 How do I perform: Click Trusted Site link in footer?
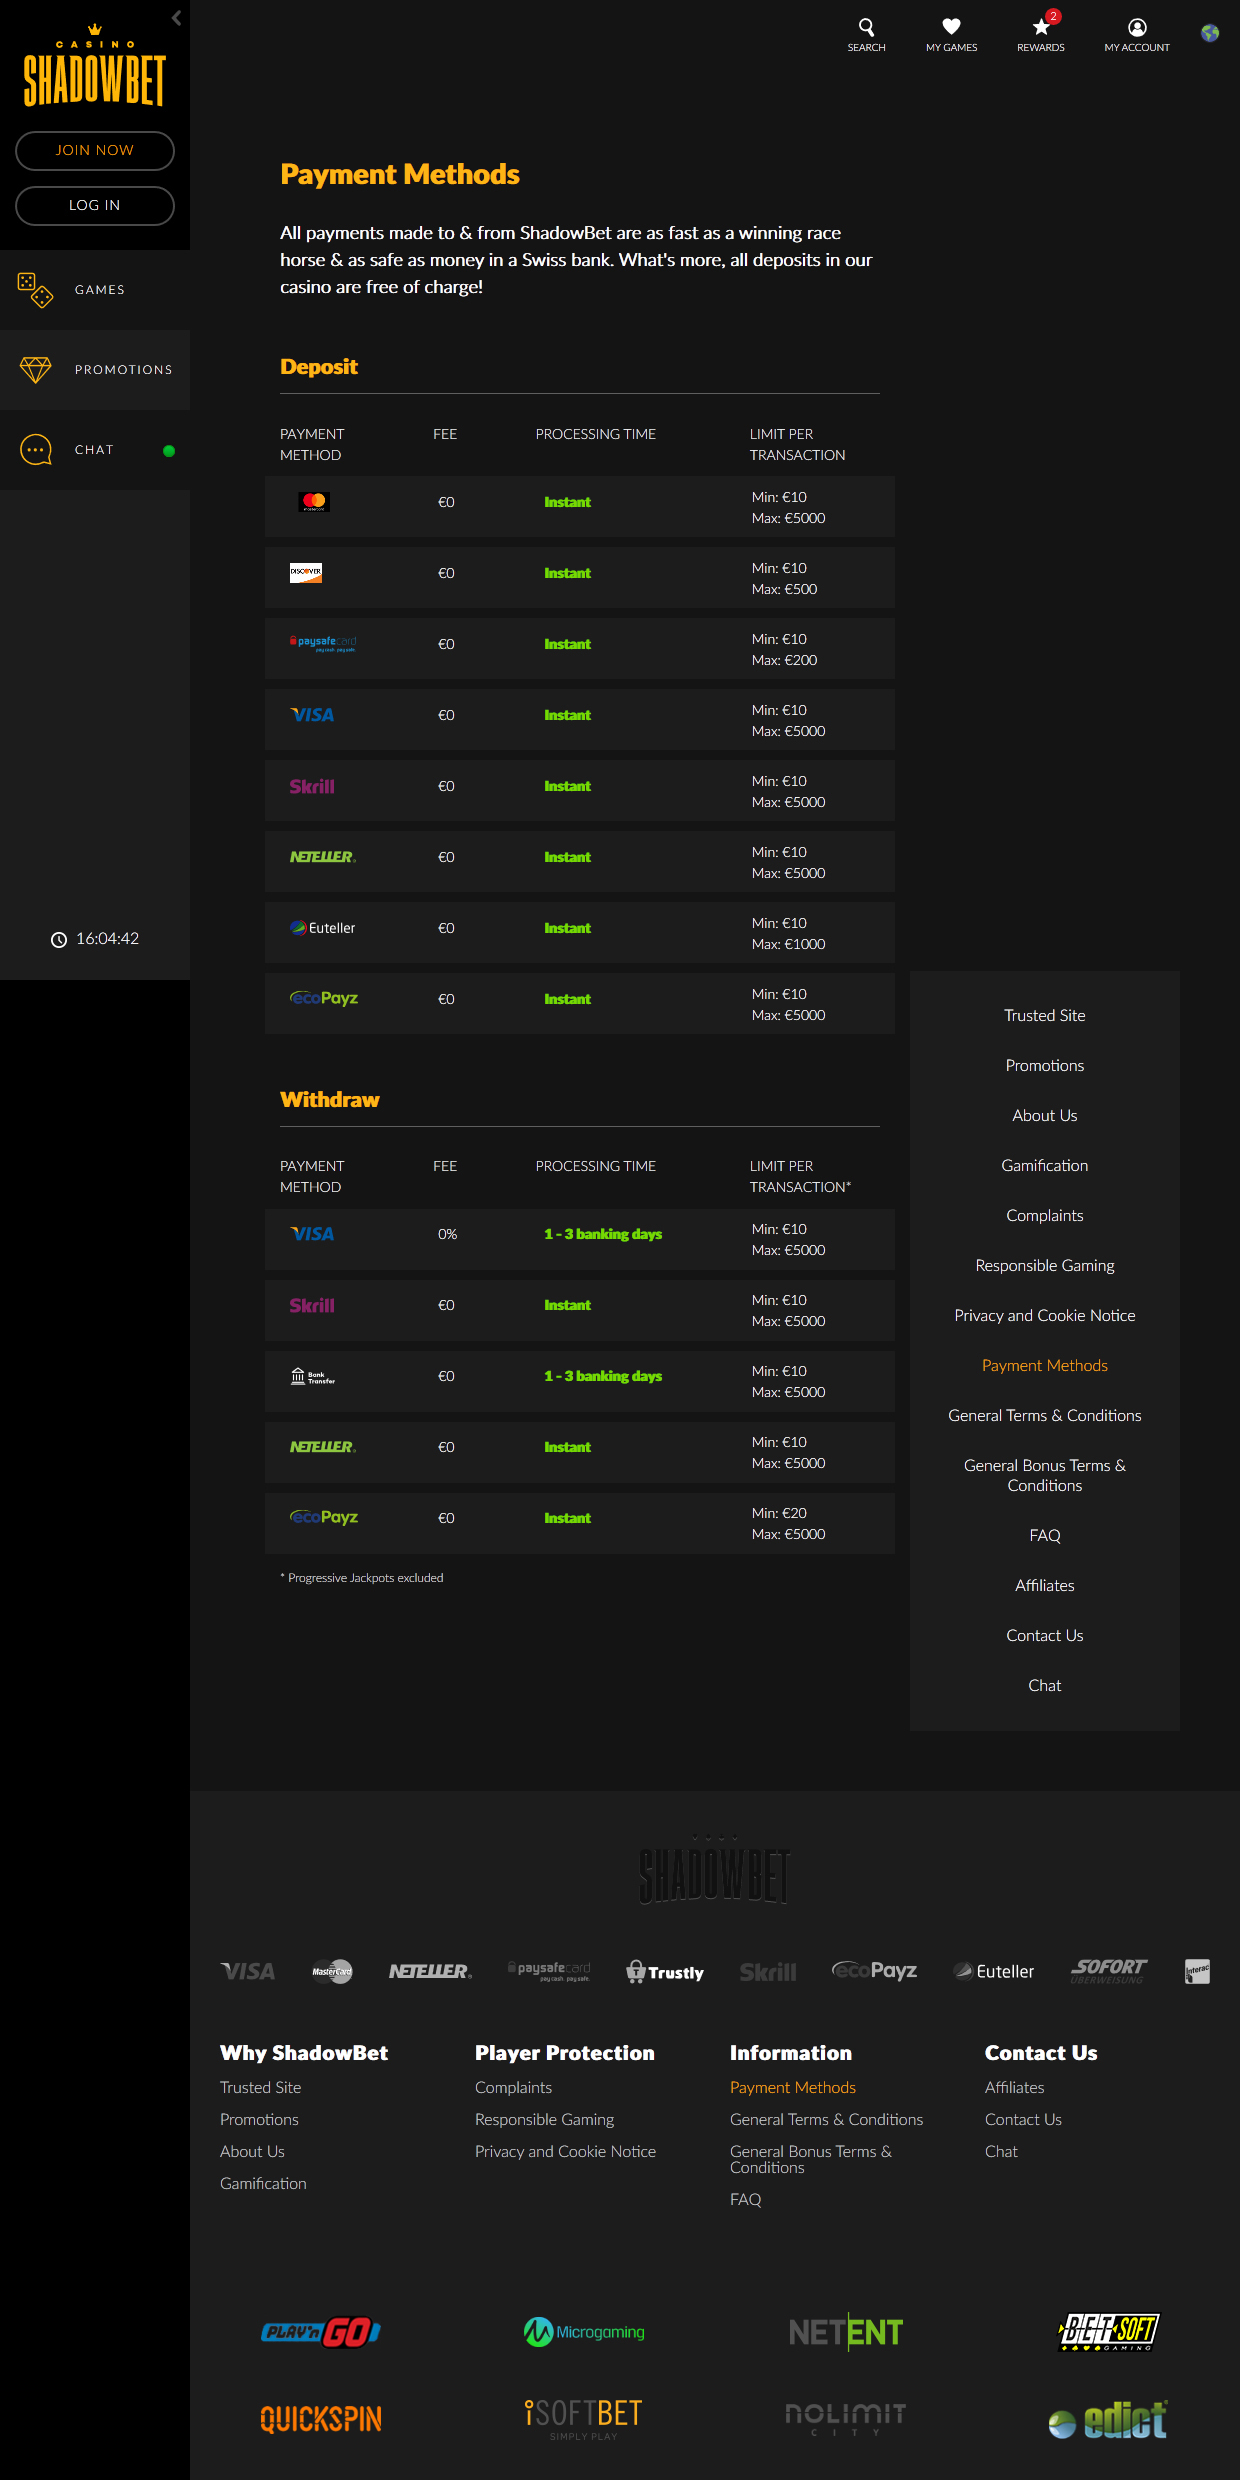pos(260,2087)
